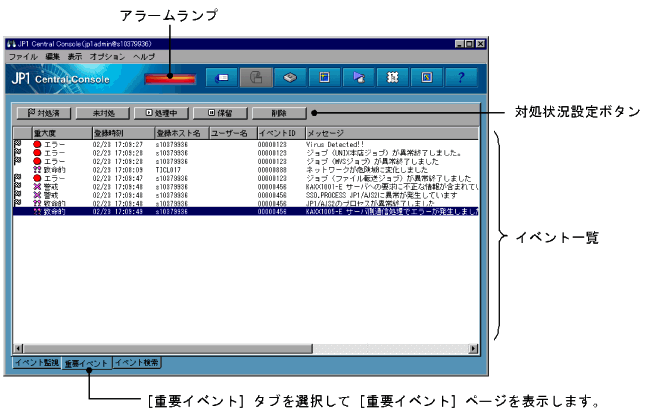The height and width of the screenshot is (417, 663).
Task: Select the 重要イベント tab
Action: pyautogui.click(x=87, y=363)
